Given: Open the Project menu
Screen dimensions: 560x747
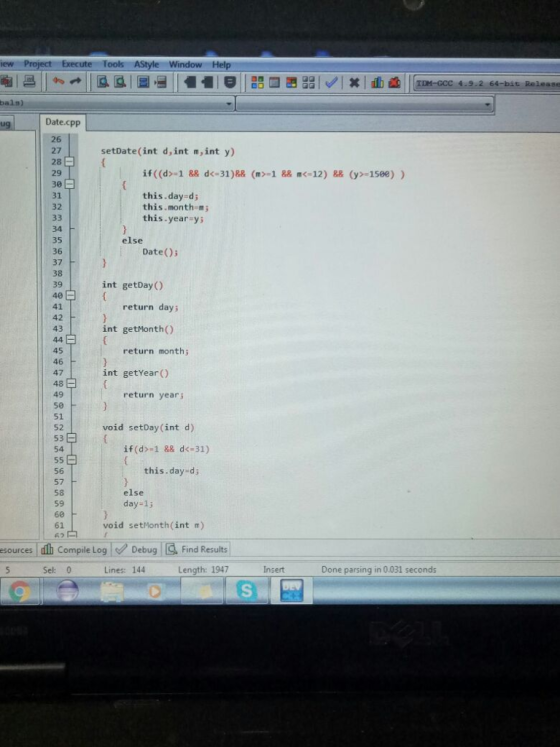Looking at the screenshot, I should click(x=38, y=64).
